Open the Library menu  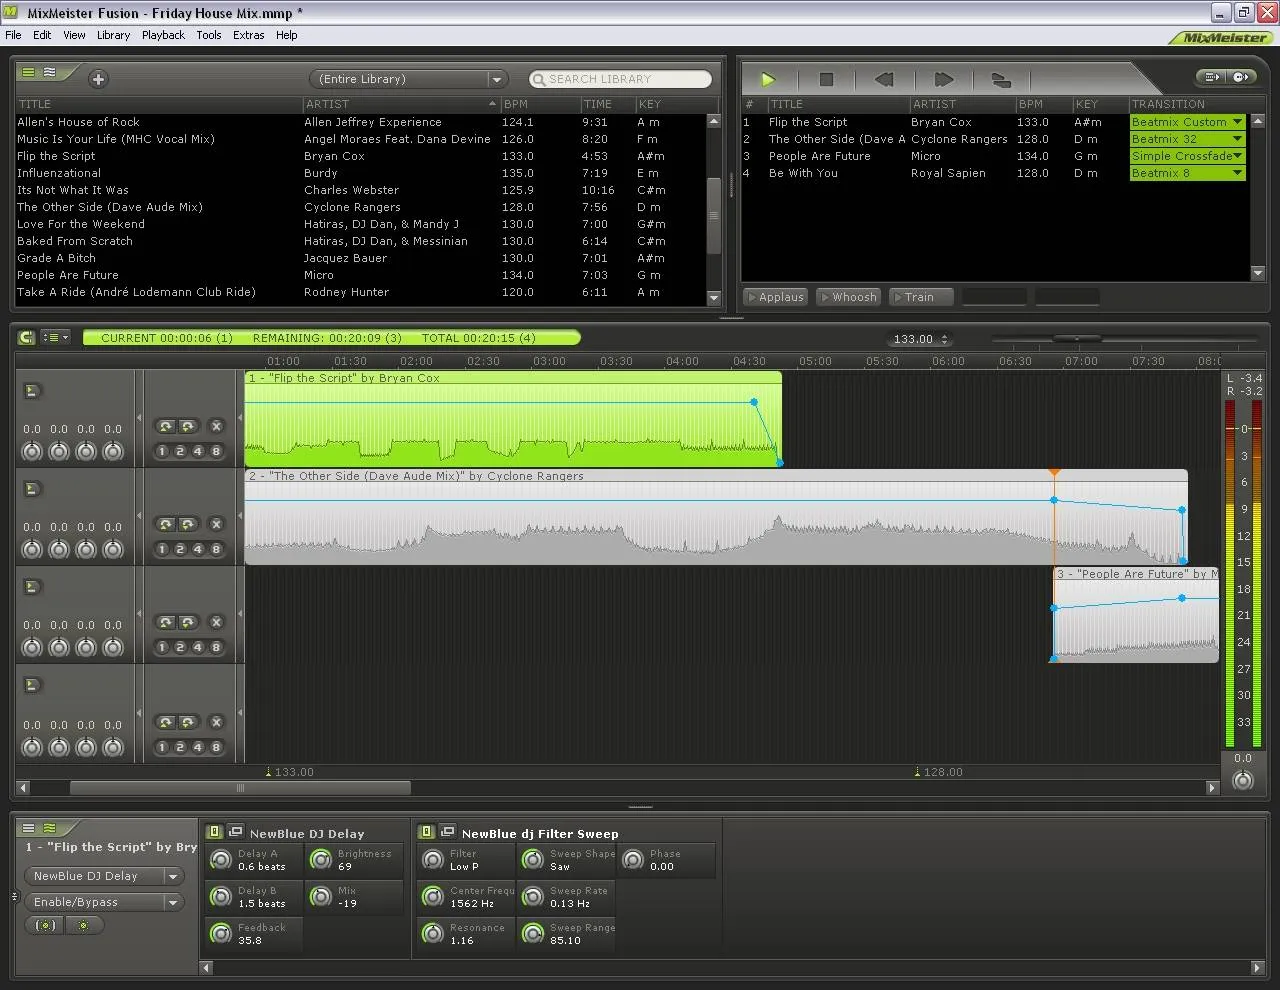pyautogui.click(x=113, y=35)
